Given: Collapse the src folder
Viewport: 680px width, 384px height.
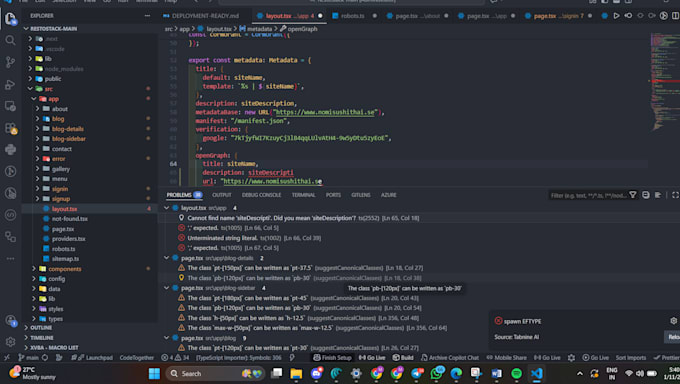Looking at the screenshot, I should tap(30, 89).
